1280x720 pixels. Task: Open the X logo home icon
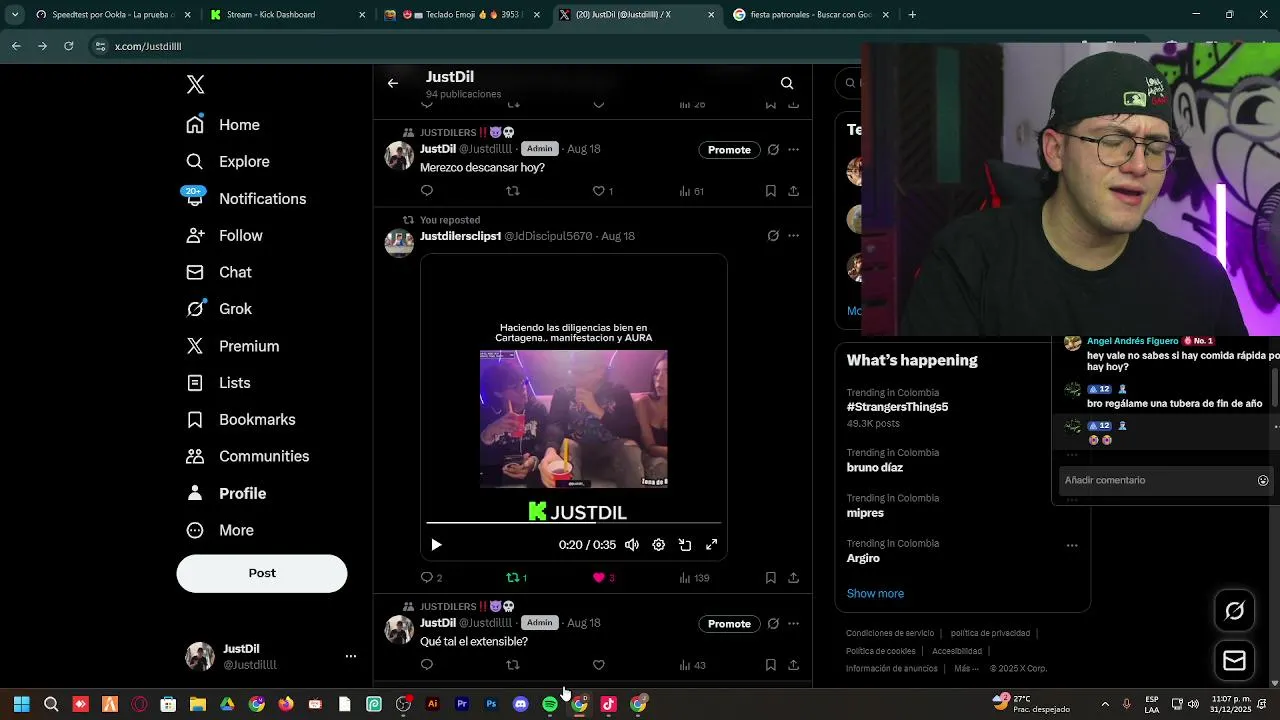(x=195, y=84)
